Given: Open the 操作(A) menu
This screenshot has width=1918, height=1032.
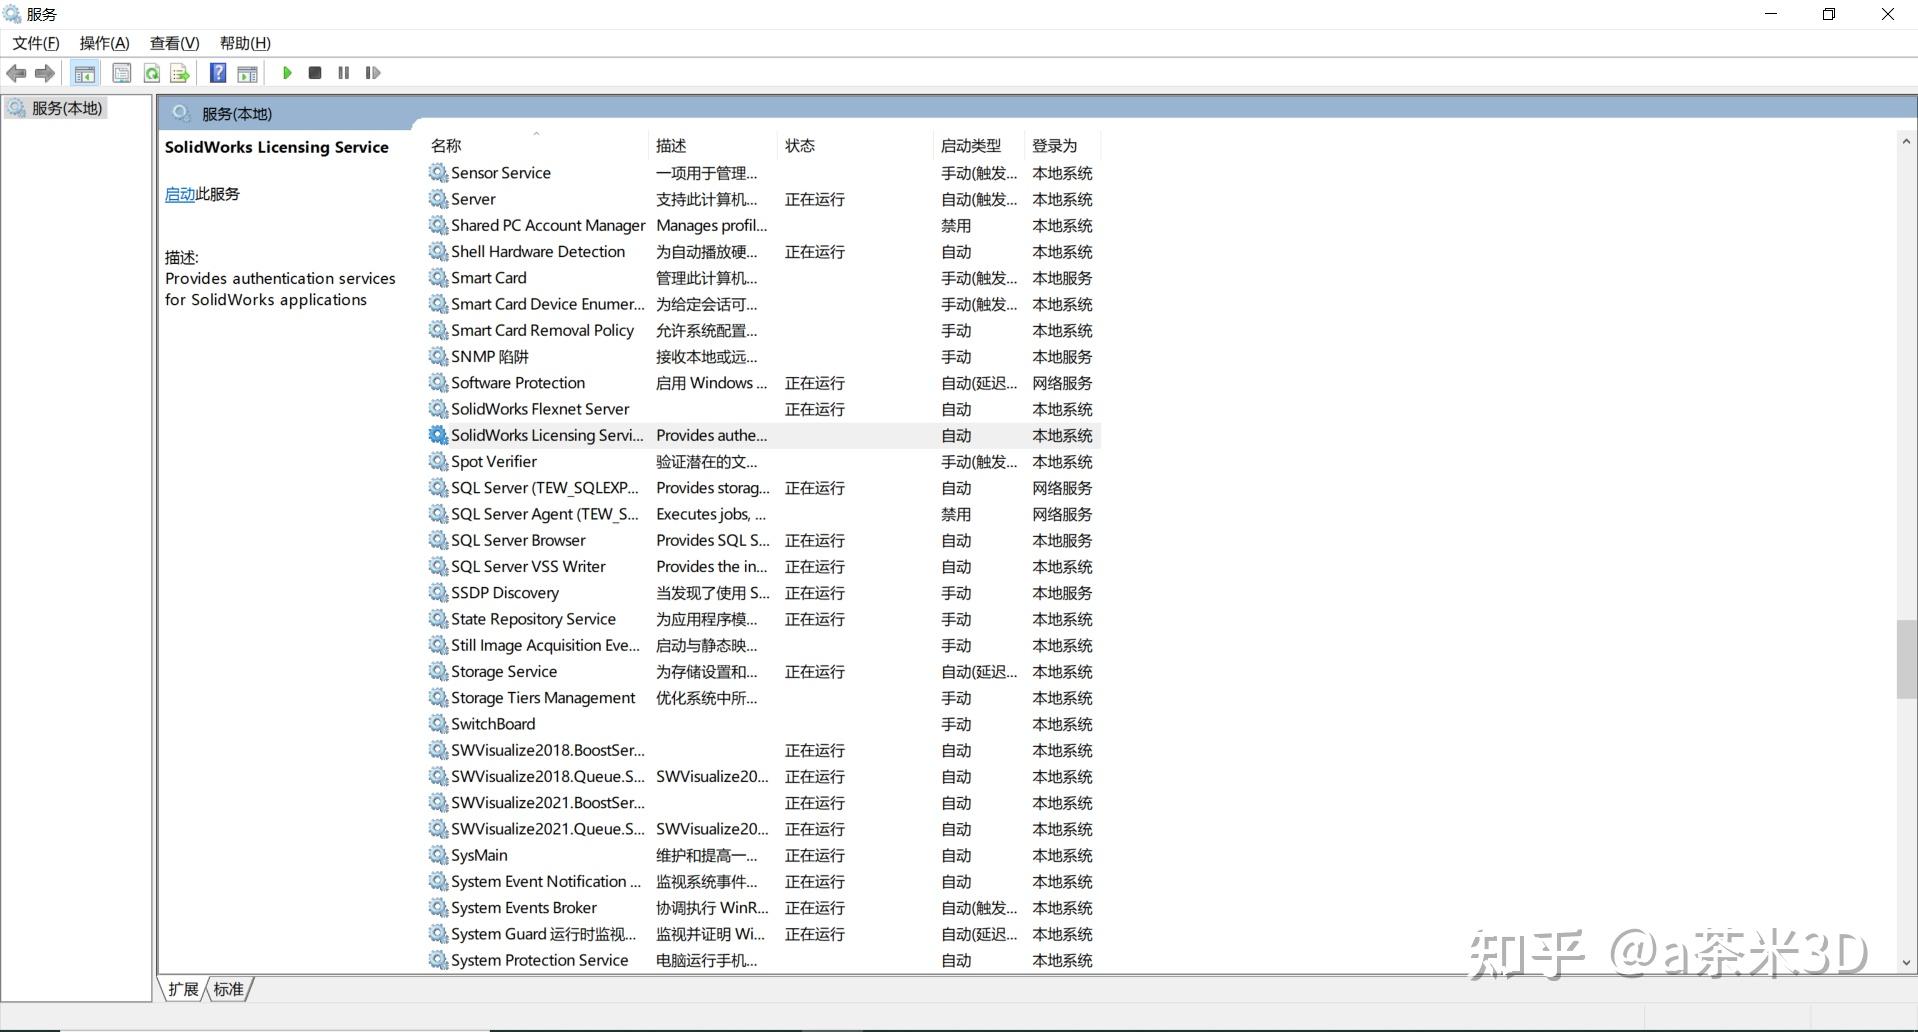Looking at the screenshot, I should point(105,43).
